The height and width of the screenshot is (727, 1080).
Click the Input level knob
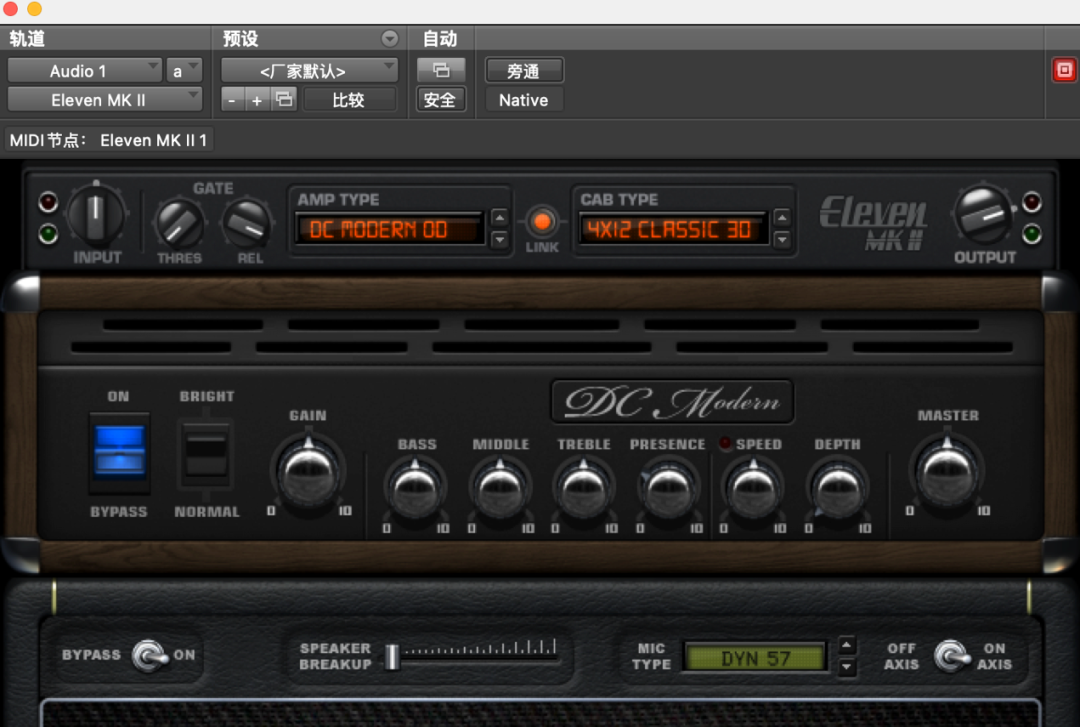point(97,216)
